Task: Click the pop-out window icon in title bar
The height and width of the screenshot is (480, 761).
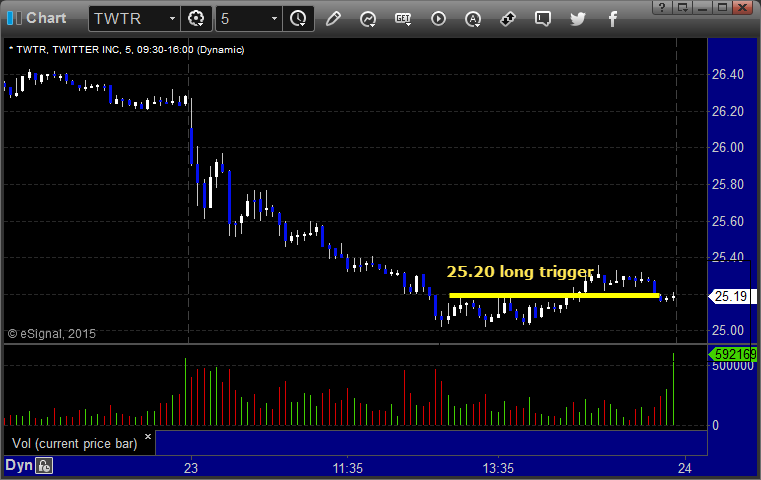Action: [682, 7]
